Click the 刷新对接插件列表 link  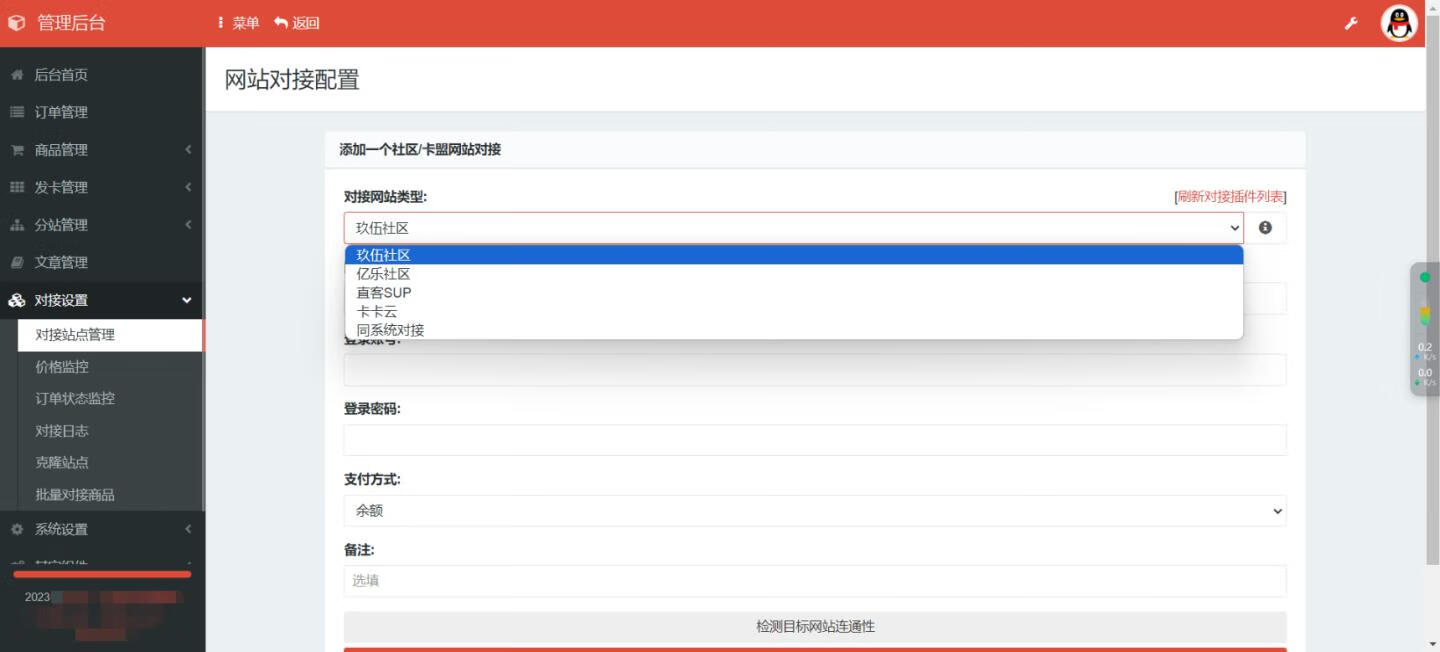[1230, 197]
